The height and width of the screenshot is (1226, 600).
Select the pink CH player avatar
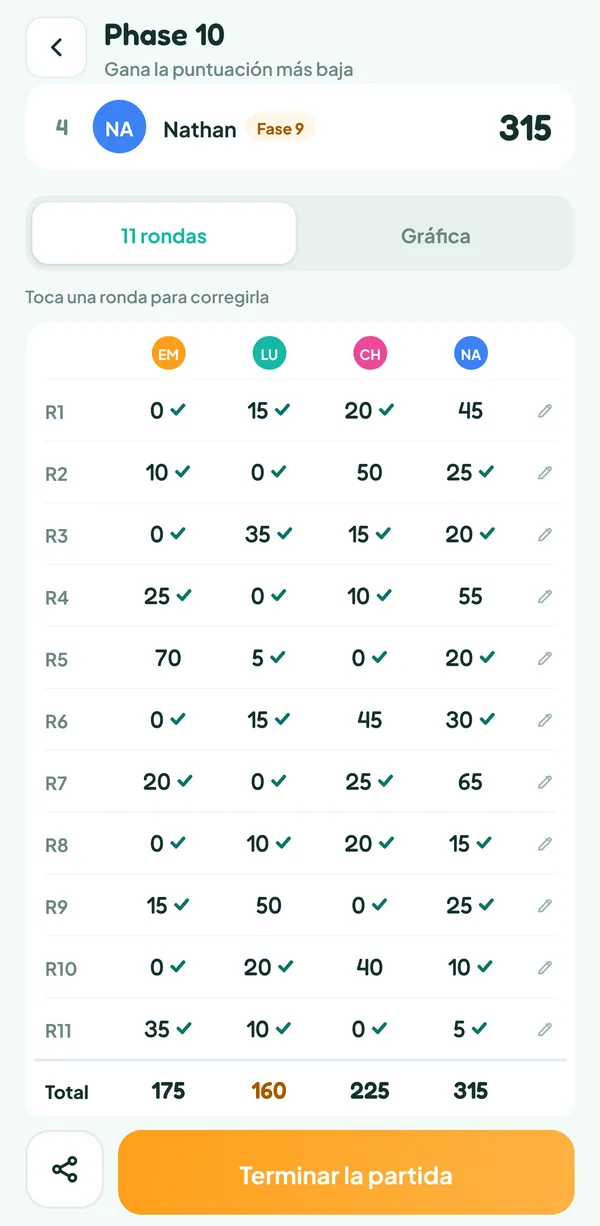tap(370, 354)
